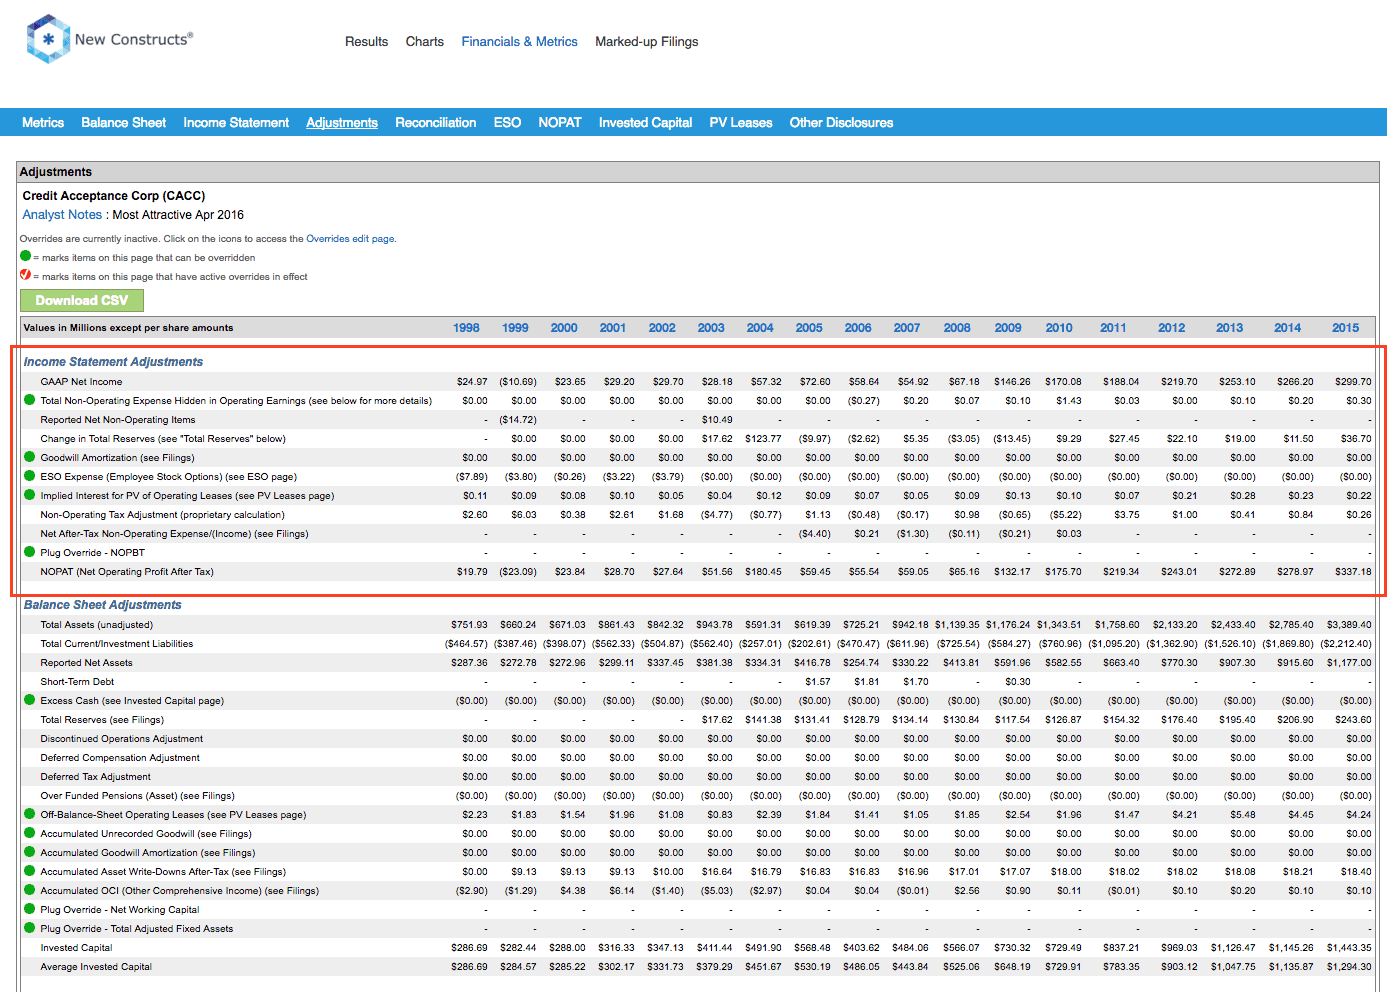This screenshot has width=1387, height=992.
Task: Click the 2000 year column header
Action: (564, 328)
